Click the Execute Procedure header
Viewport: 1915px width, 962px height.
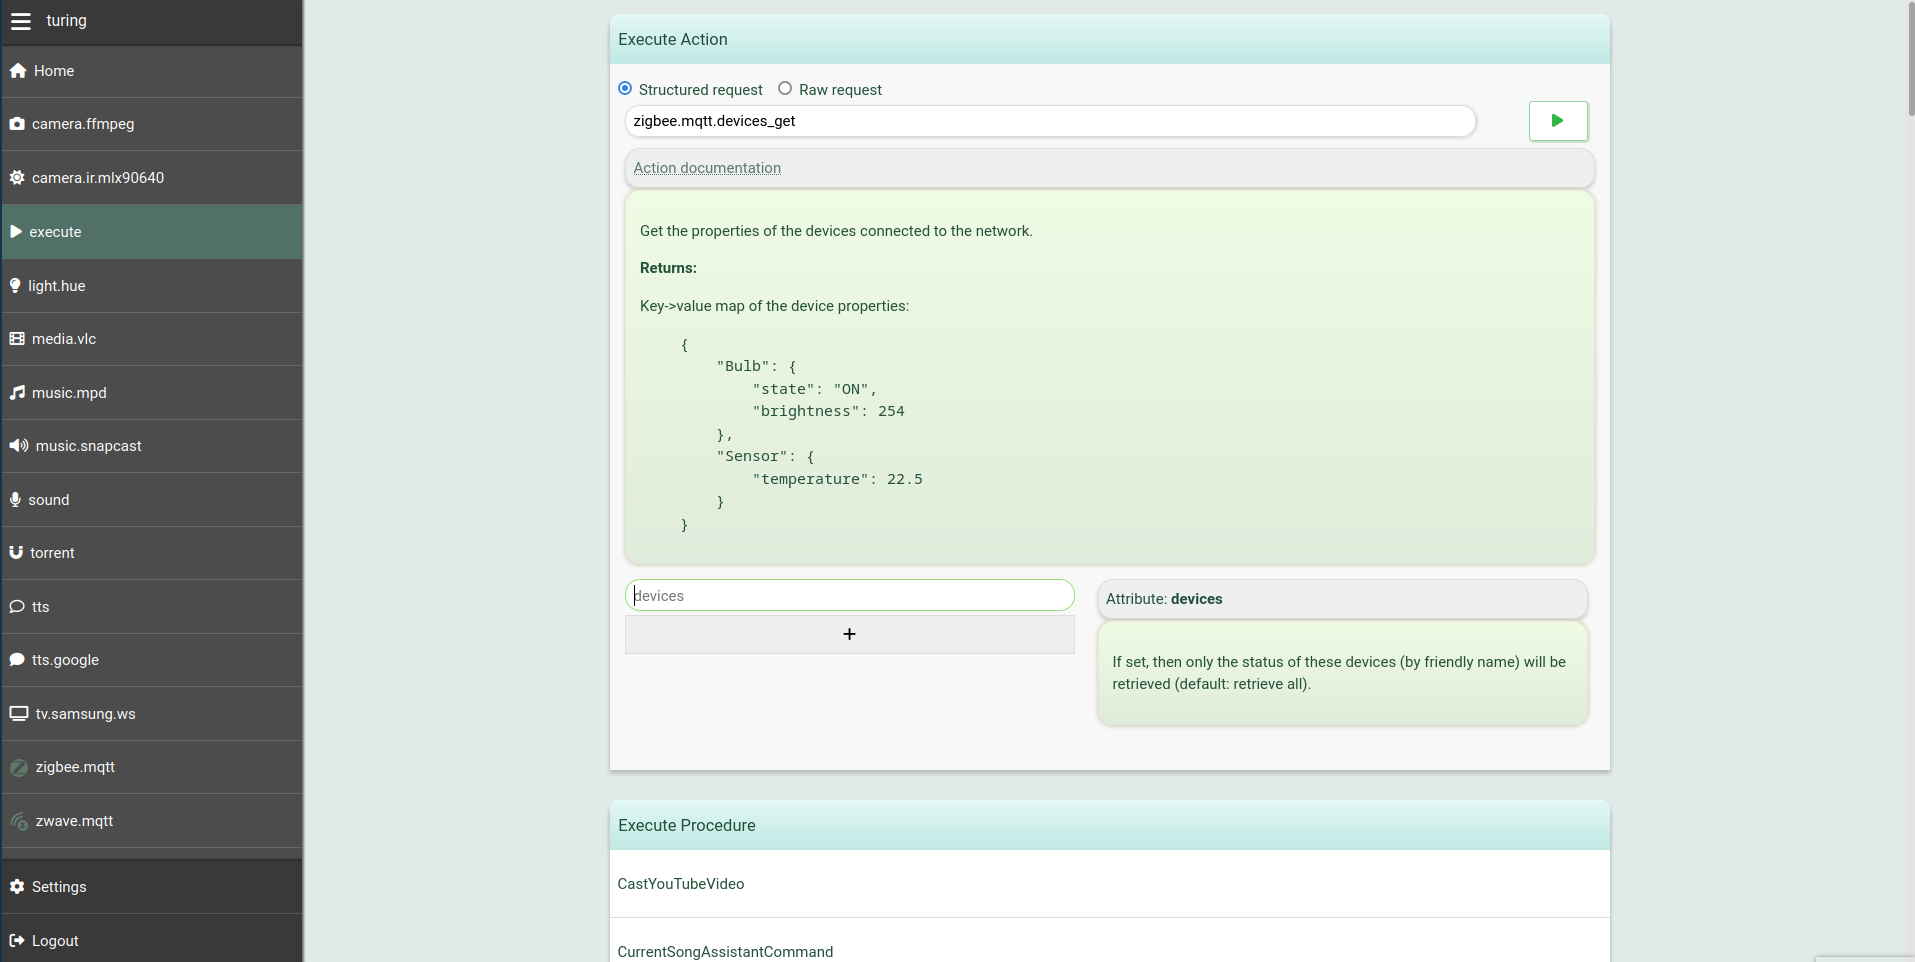click(1110, 825)
